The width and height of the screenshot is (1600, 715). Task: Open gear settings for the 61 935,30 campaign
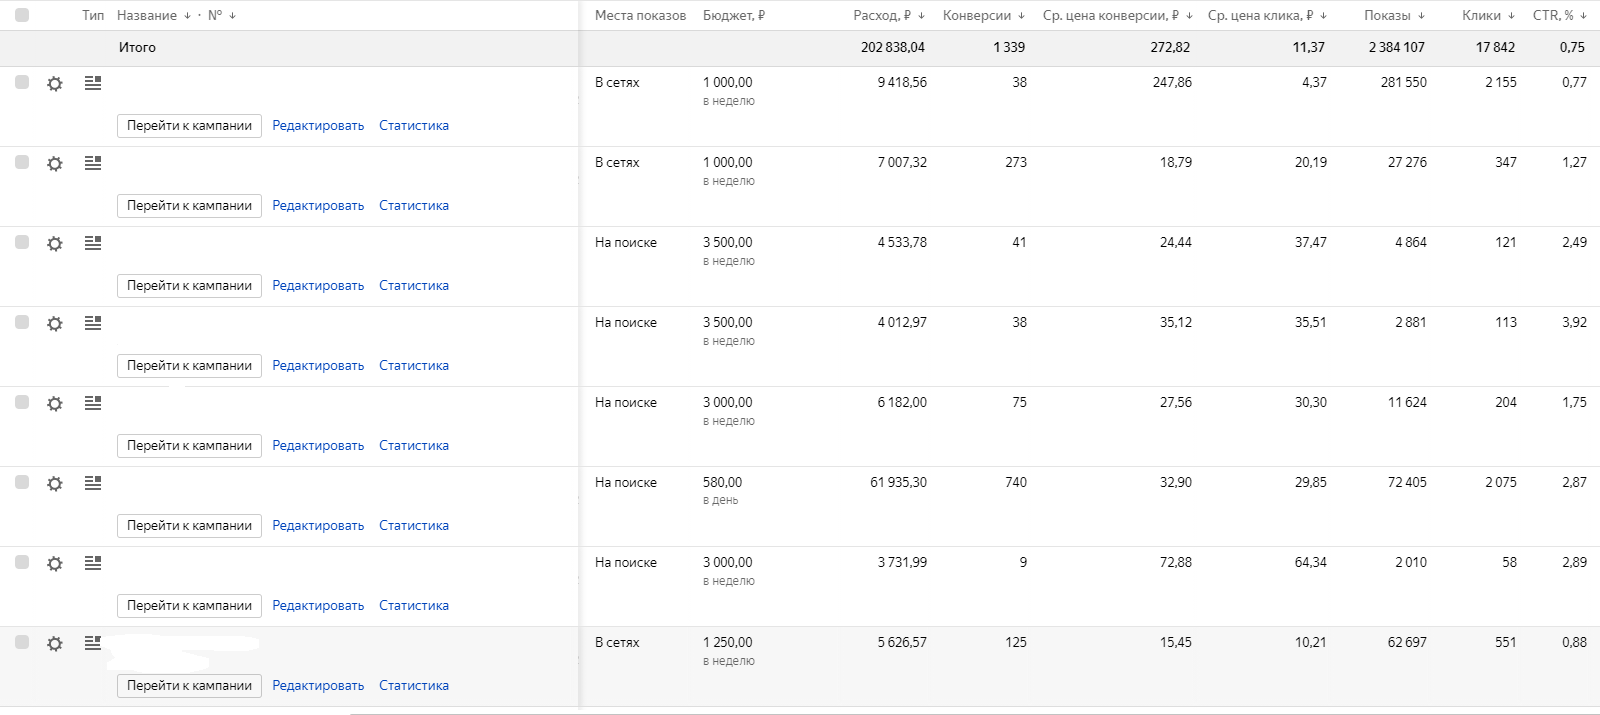[x=55, y=484]
